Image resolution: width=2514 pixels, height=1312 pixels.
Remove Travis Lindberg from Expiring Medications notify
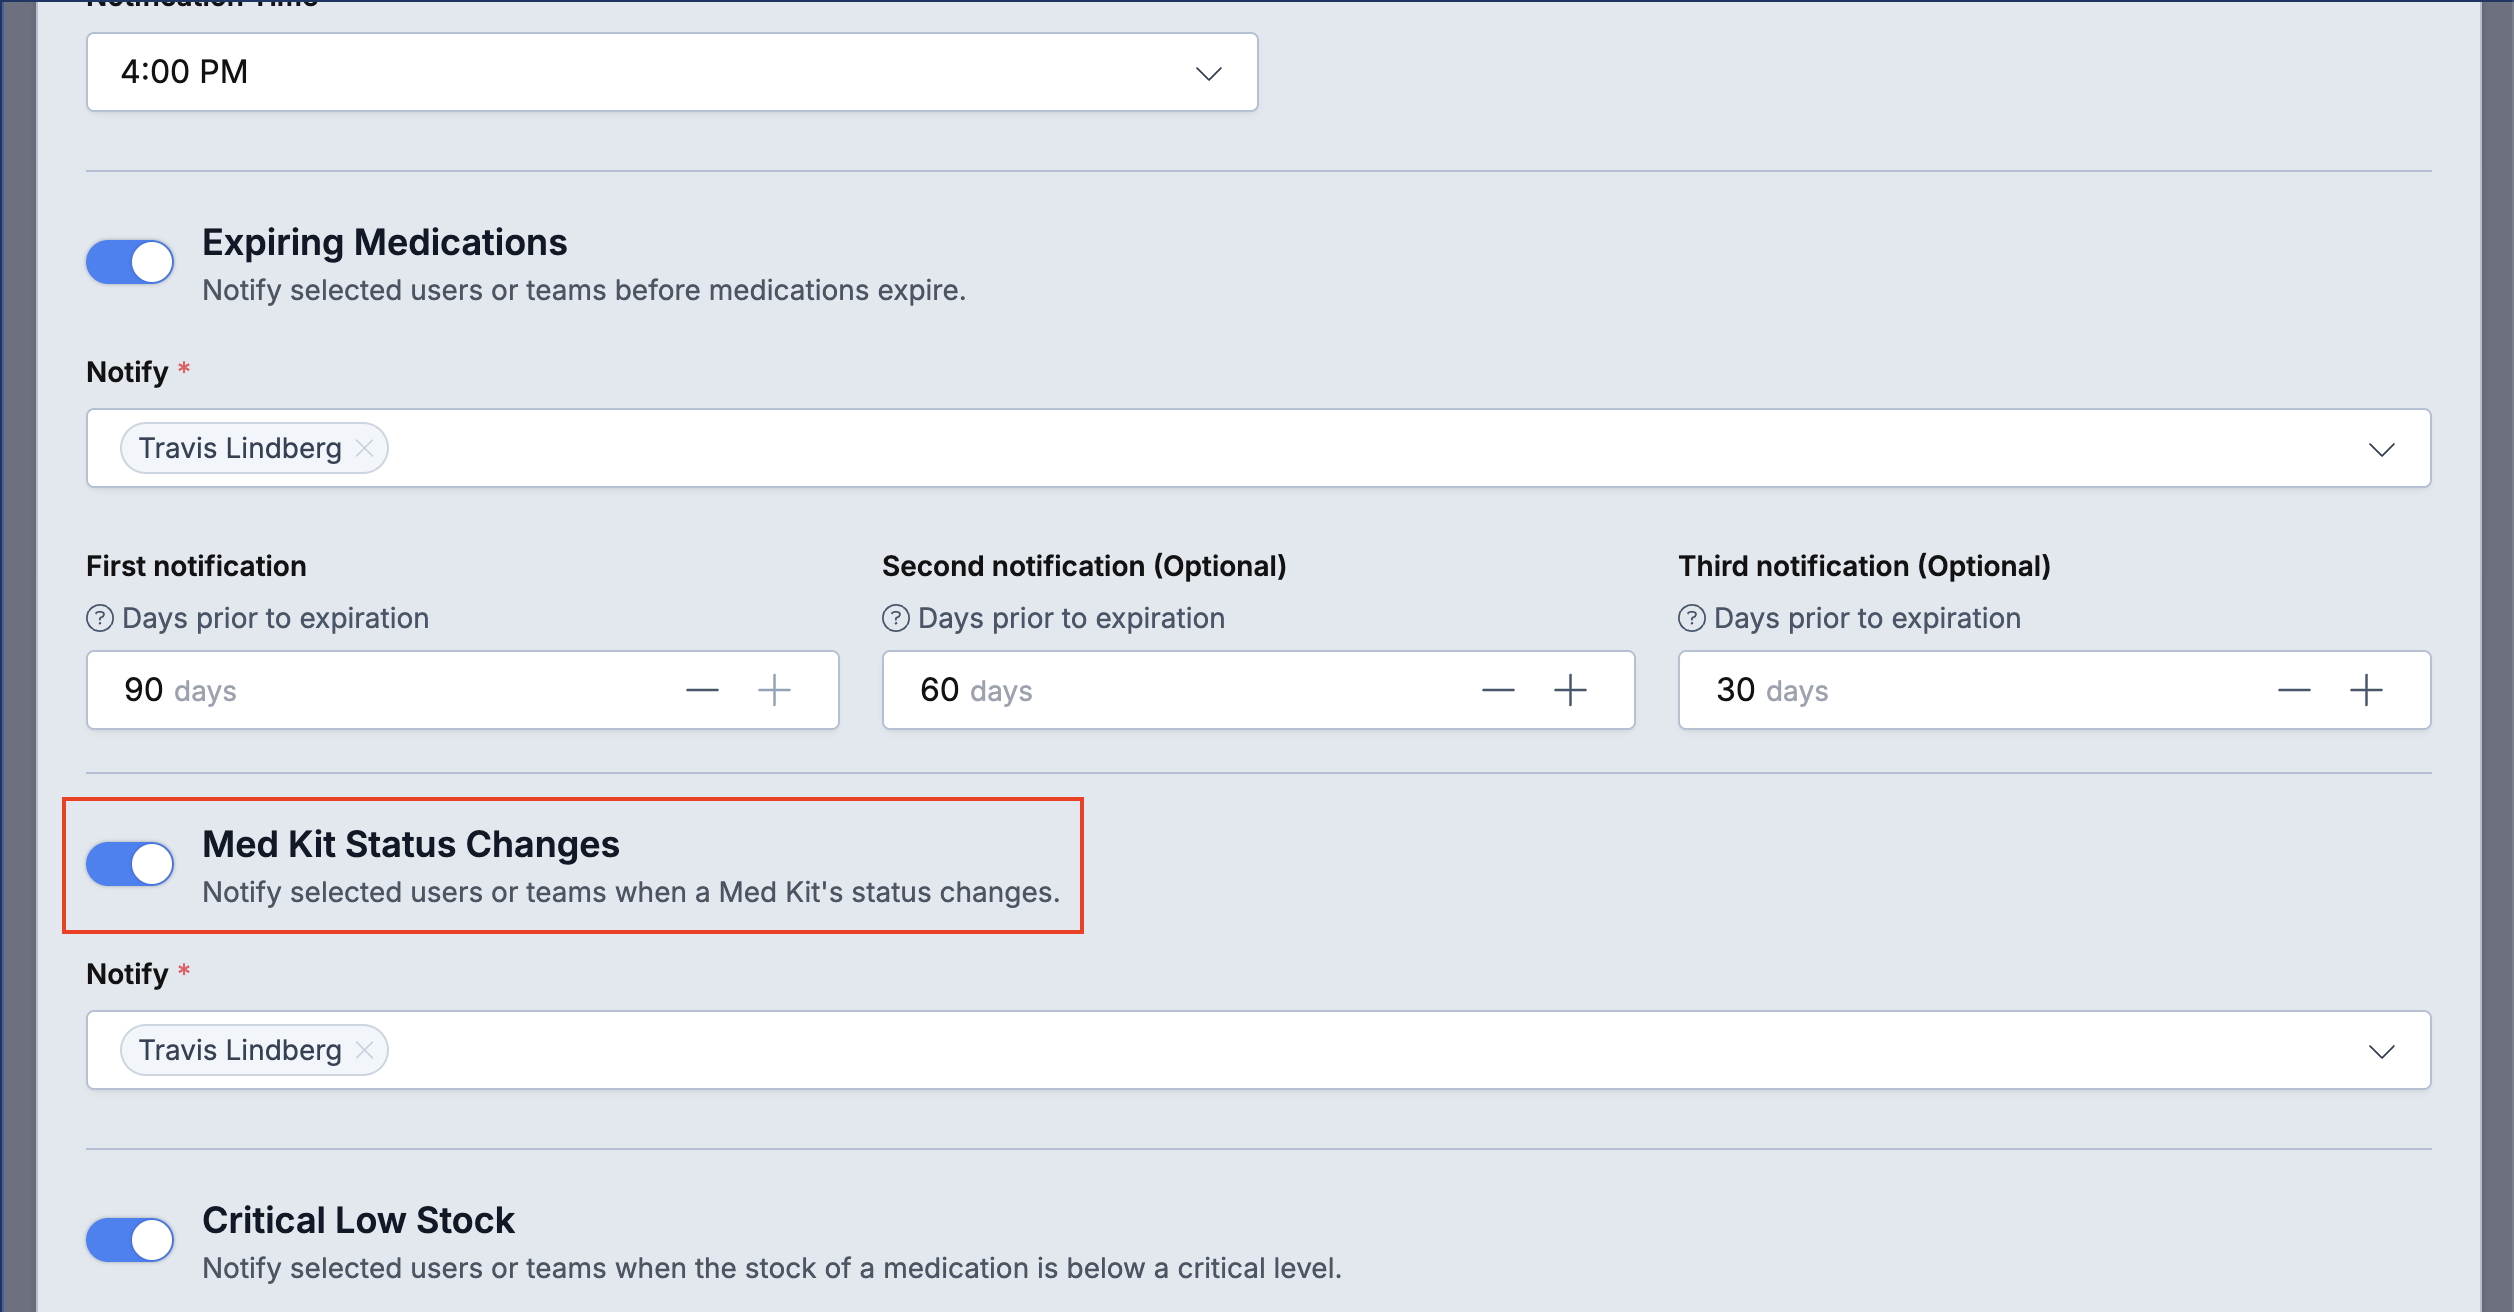pyautogui.click(x=365, y=448)
